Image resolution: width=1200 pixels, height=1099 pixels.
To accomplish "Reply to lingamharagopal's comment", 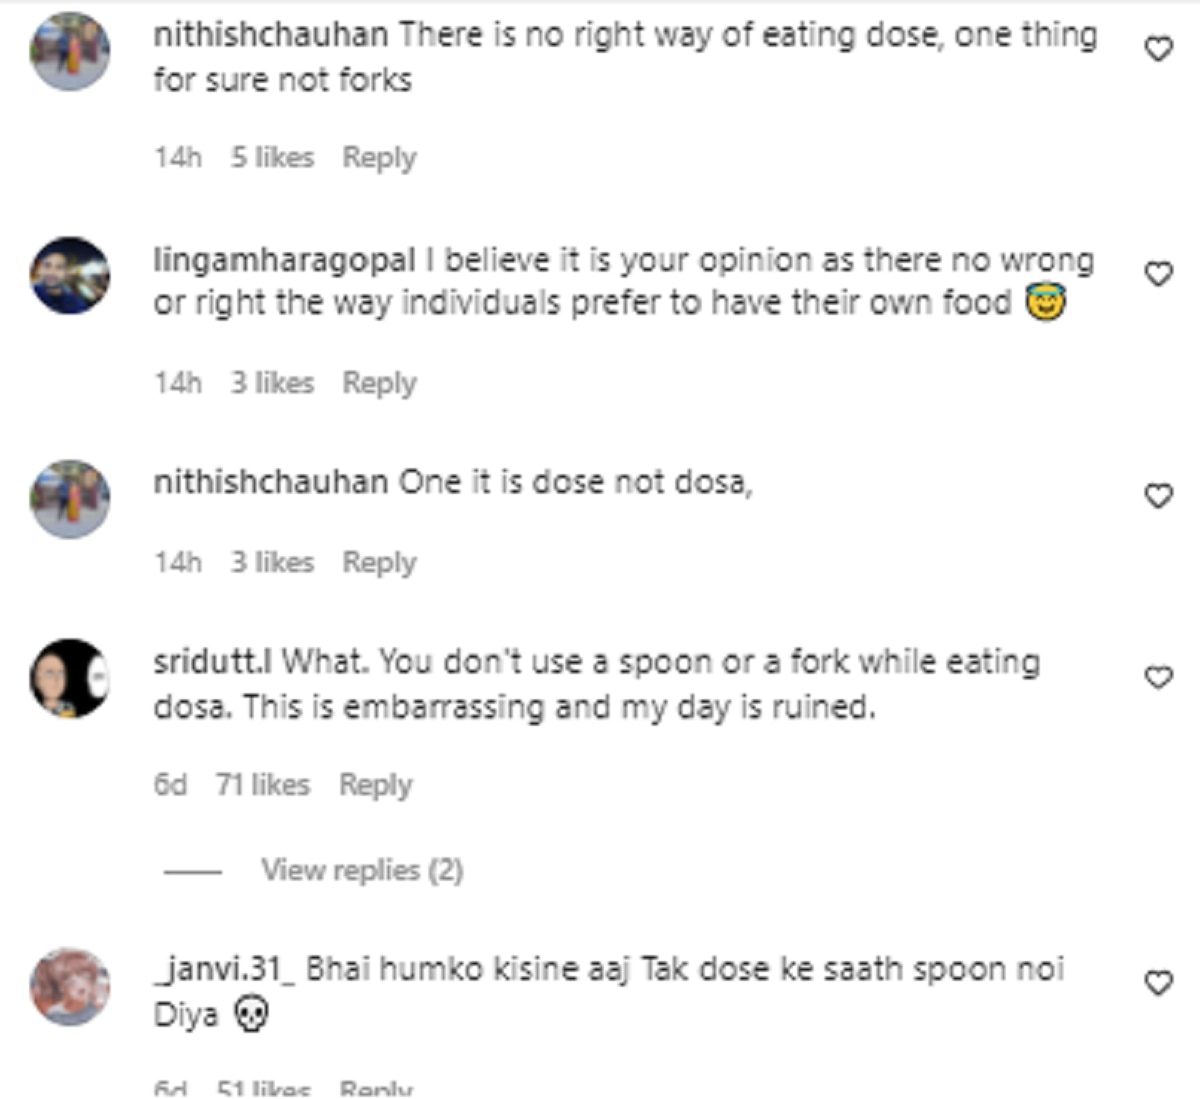I will [379, 382].
